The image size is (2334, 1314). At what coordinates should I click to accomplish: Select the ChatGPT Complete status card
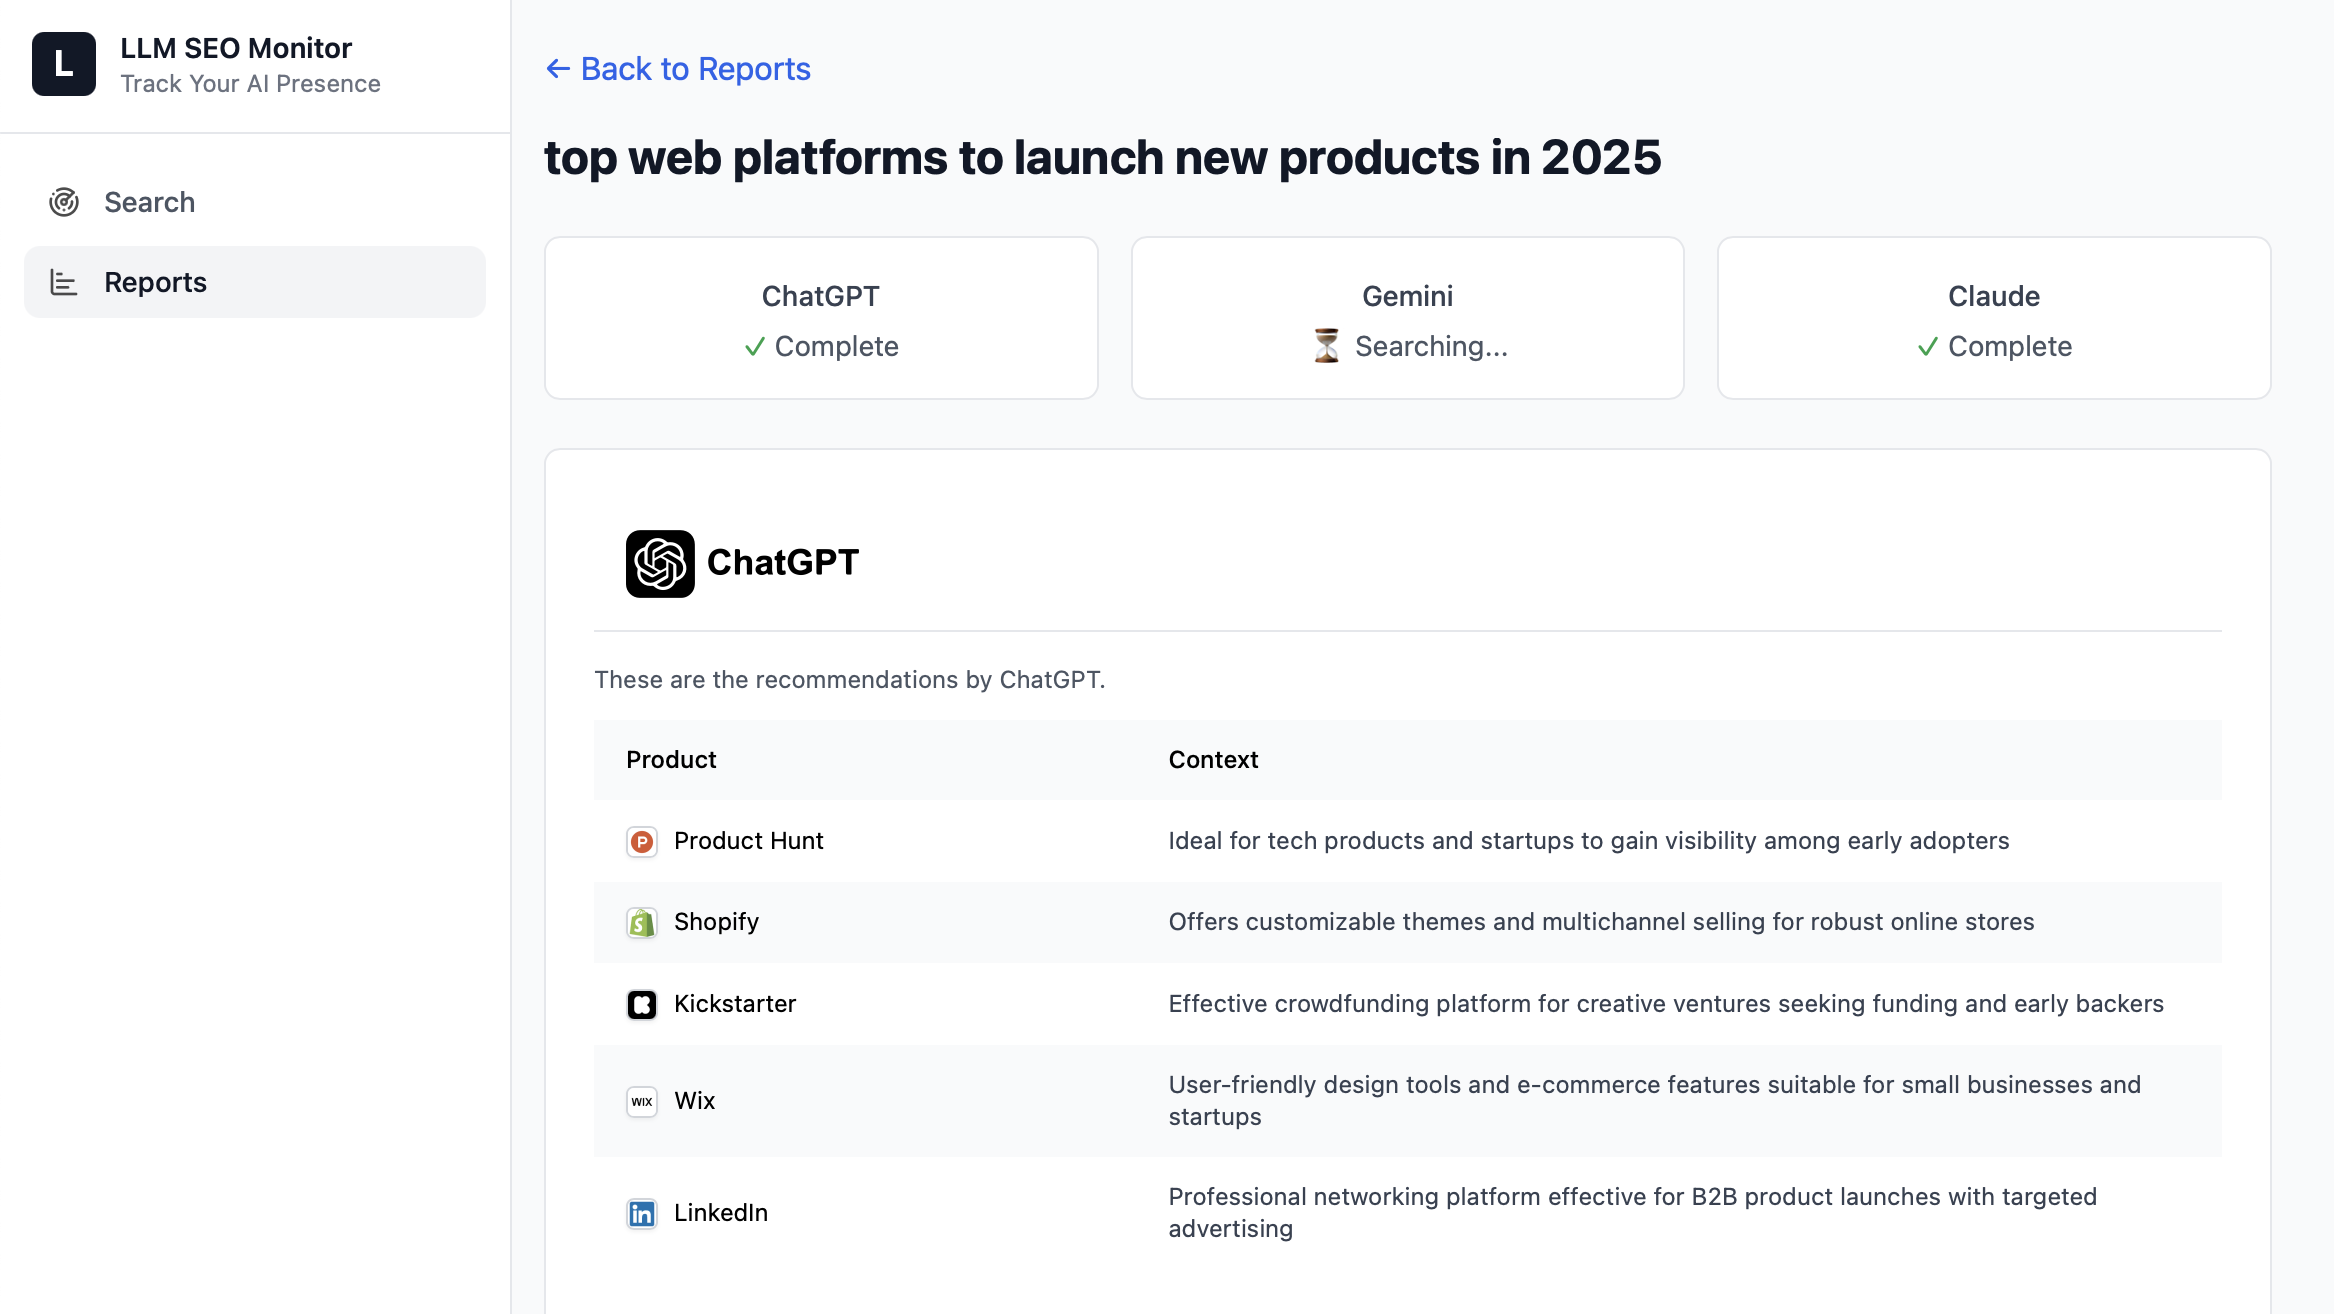[x=821, y=318]
